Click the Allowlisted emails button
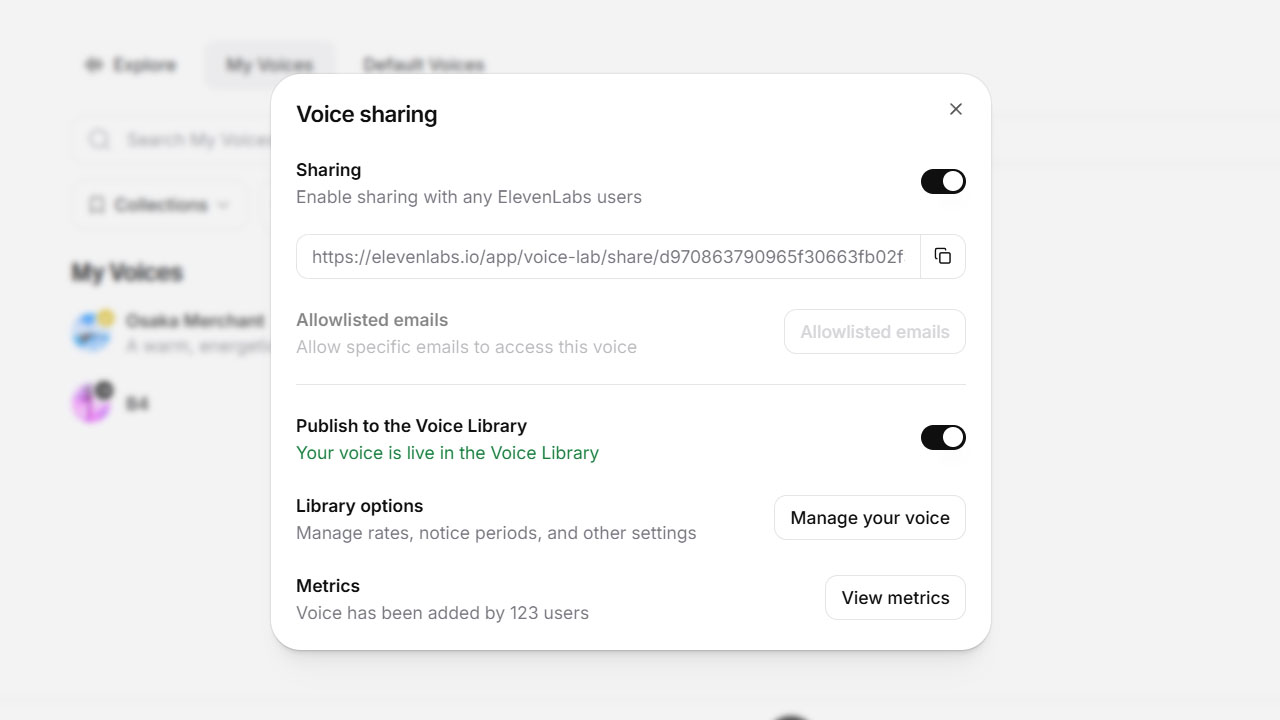1280x720 pixels. [874, 332]
